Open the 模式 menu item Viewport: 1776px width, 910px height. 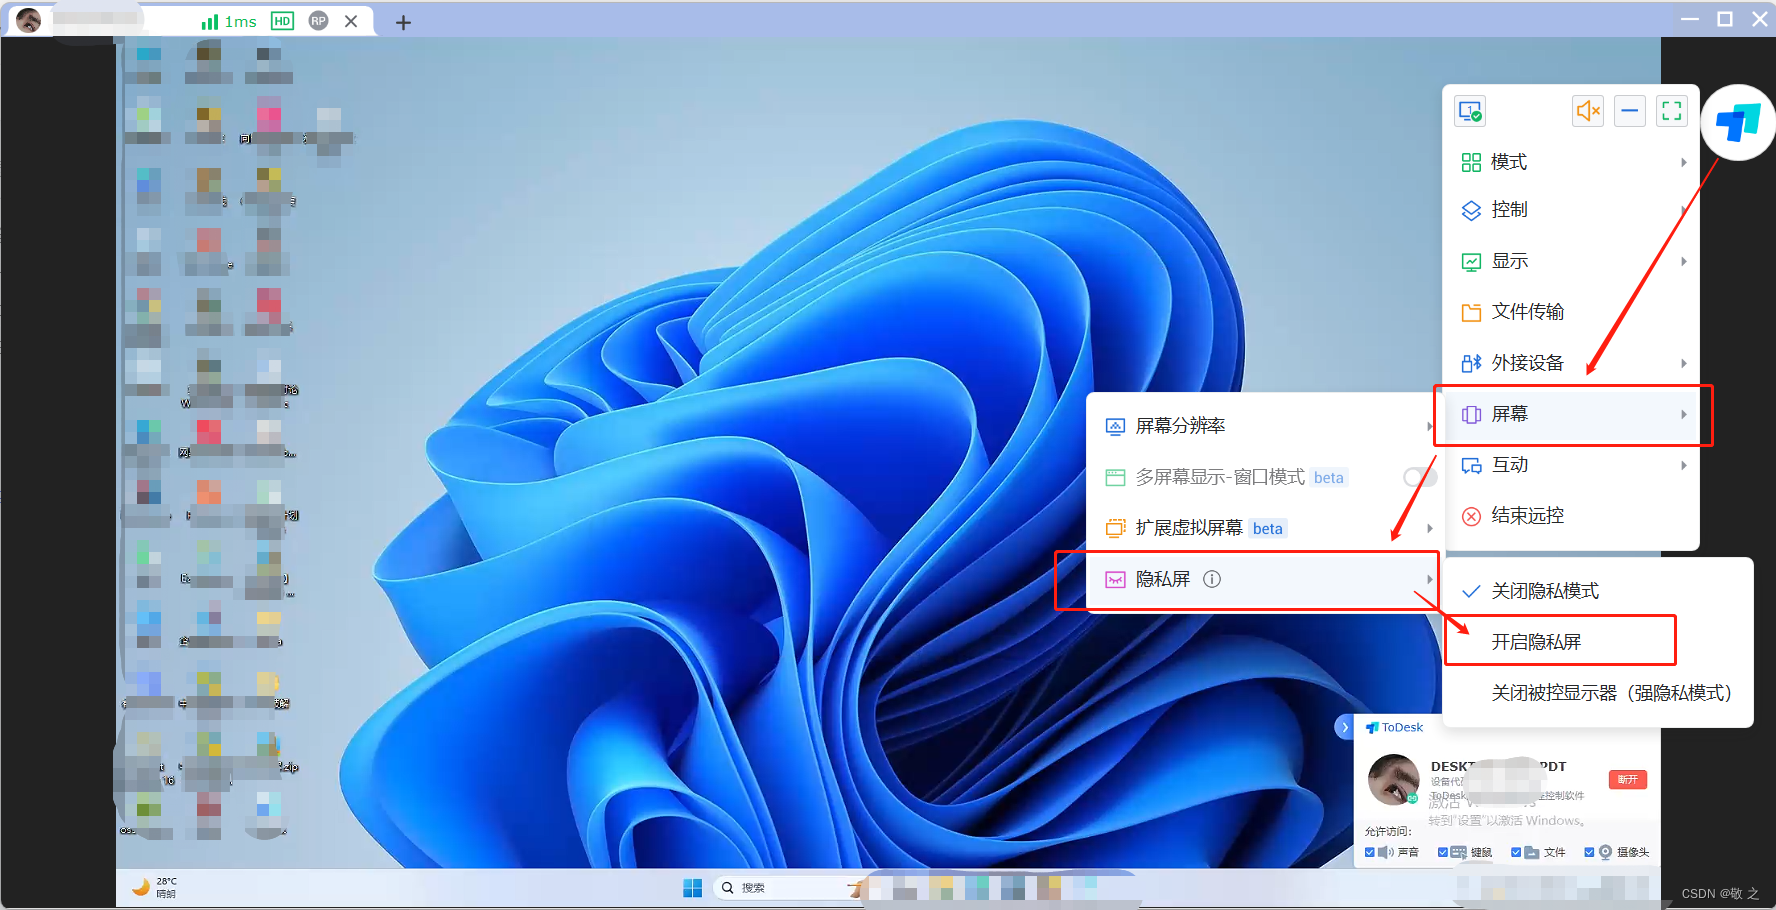pos(1572,162)
